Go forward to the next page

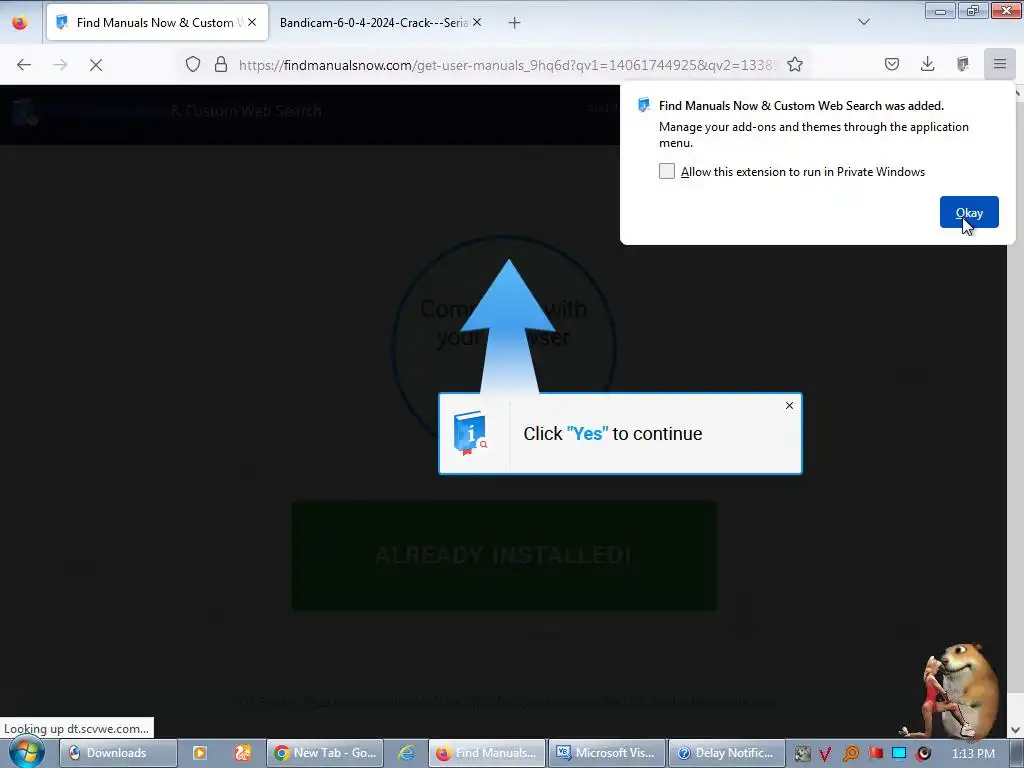[60, 65]
